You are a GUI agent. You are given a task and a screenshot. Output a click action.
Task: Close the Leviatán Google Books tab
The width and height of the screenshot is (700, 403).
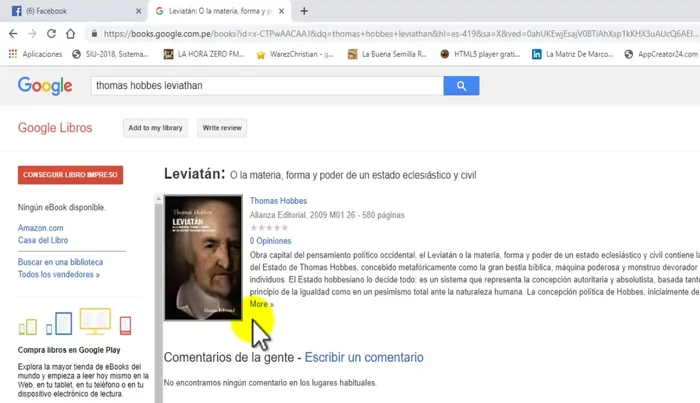click(281, 11)
